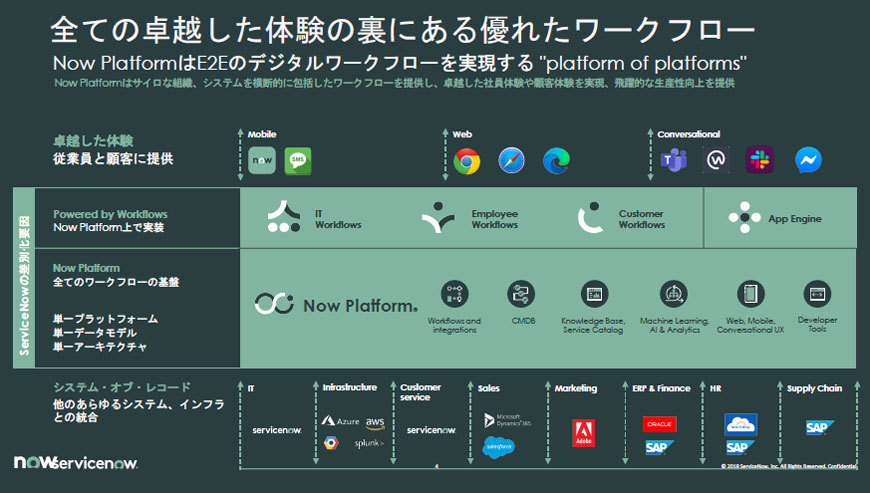This screenshot has width=870, height=493.
Task: Click the Microsoft Dynamics 365 logo
Action: [x=507, y=420]
